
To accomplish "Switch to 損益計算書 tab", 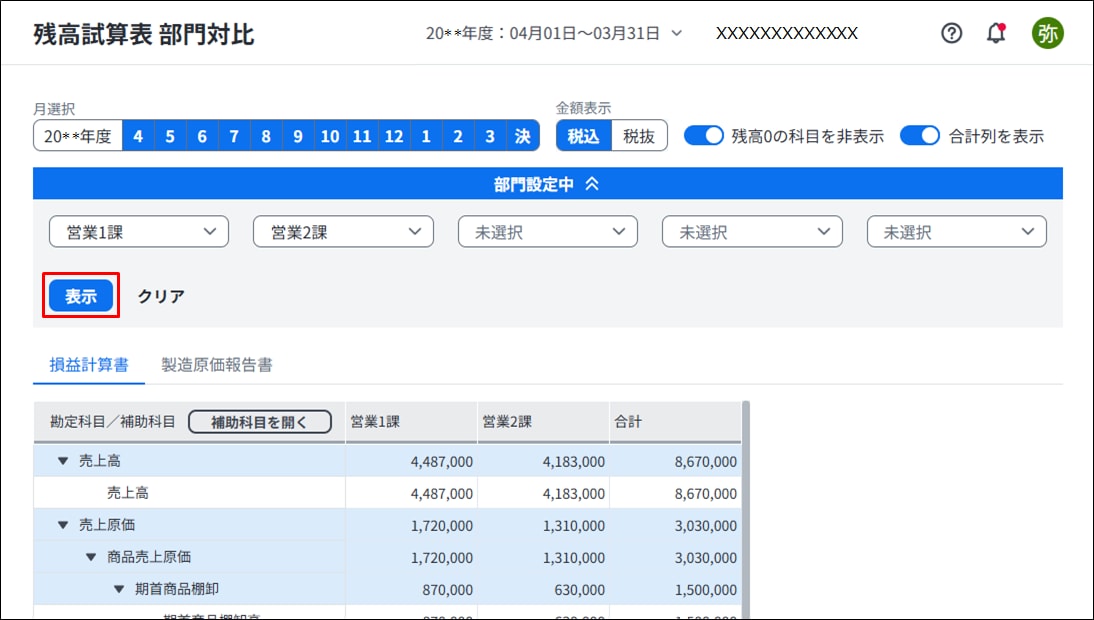I will pos(89,365).
